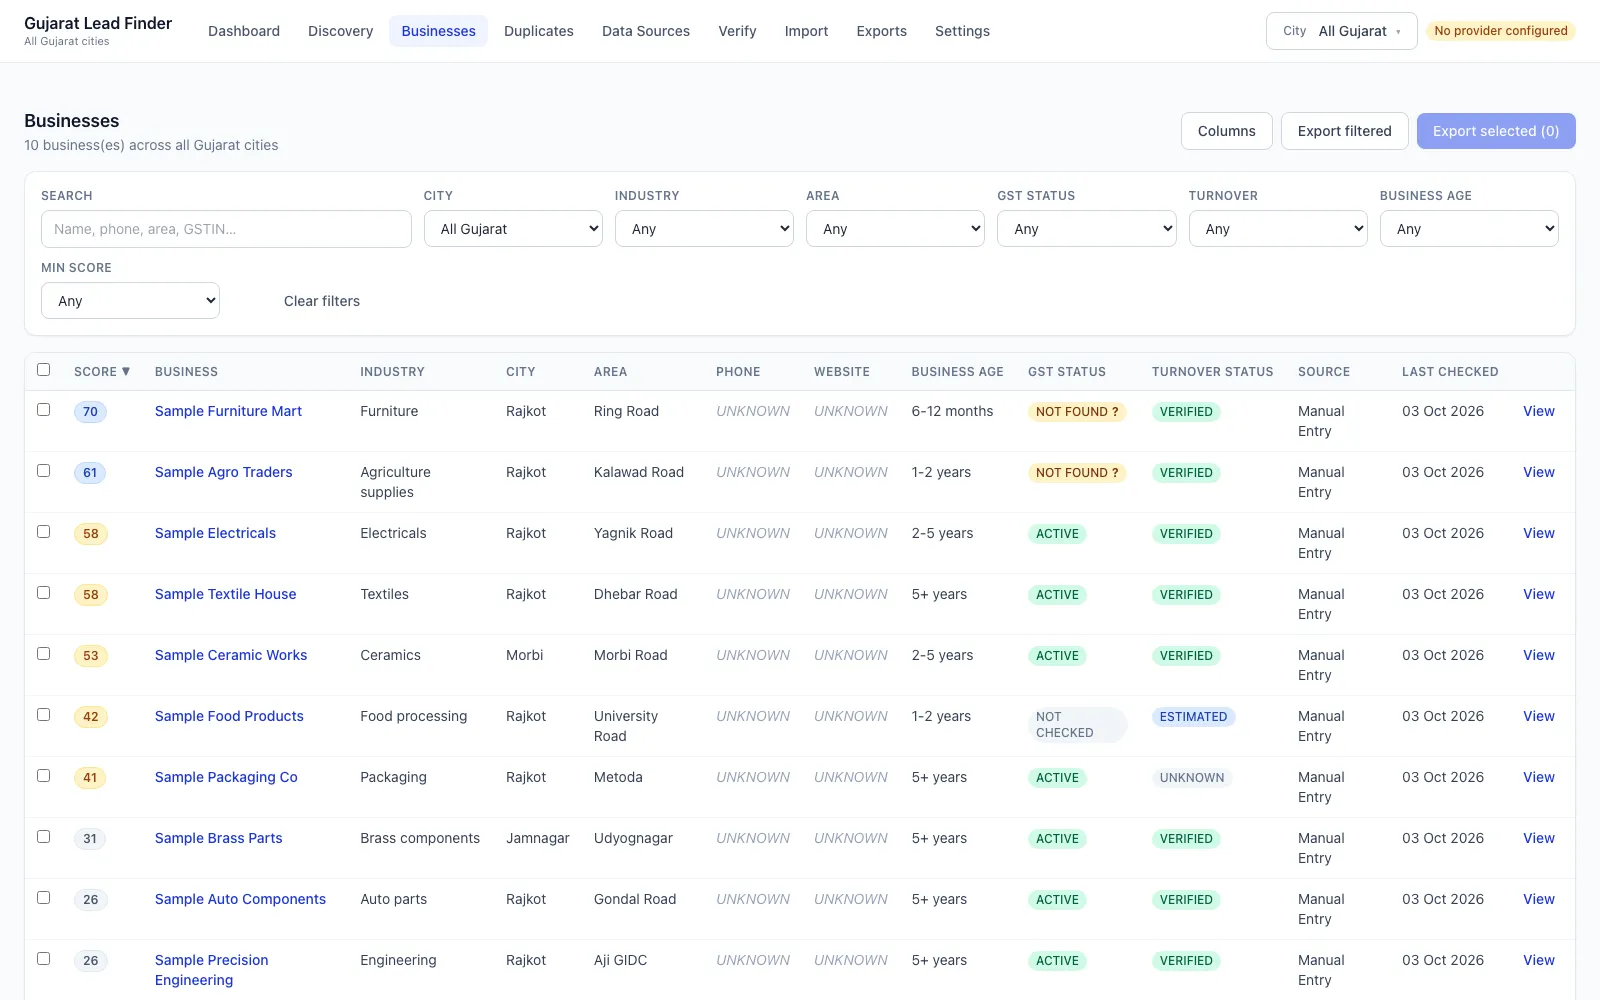Click View for Sample Electricals
This screenshot has width=1600, height=1000.
click(x=1538, y=533)
